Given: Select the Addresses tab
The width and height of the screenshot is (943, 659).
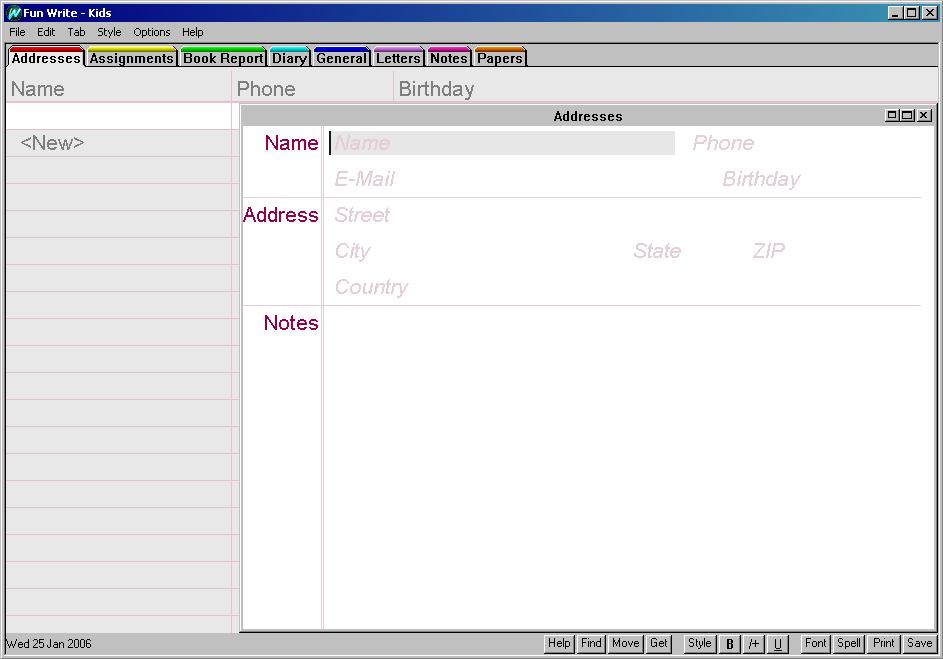Looking at the screenshot, I should (x=46, y=57).
